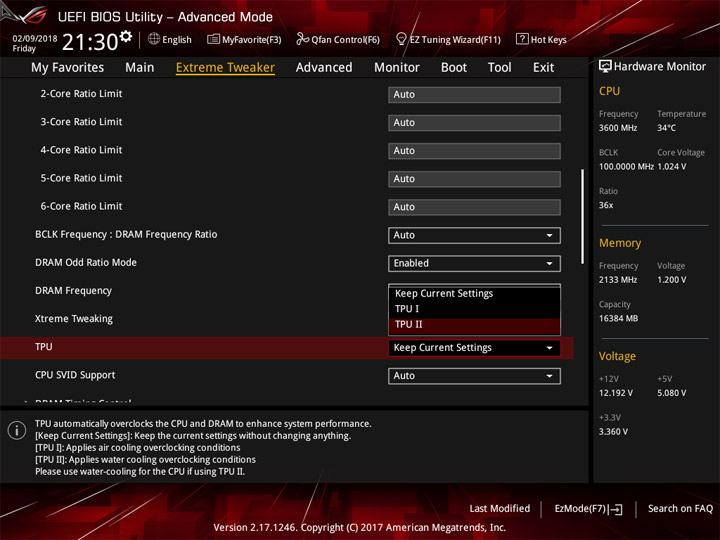Click the +12V reading 12.192 V

[616, 393]
